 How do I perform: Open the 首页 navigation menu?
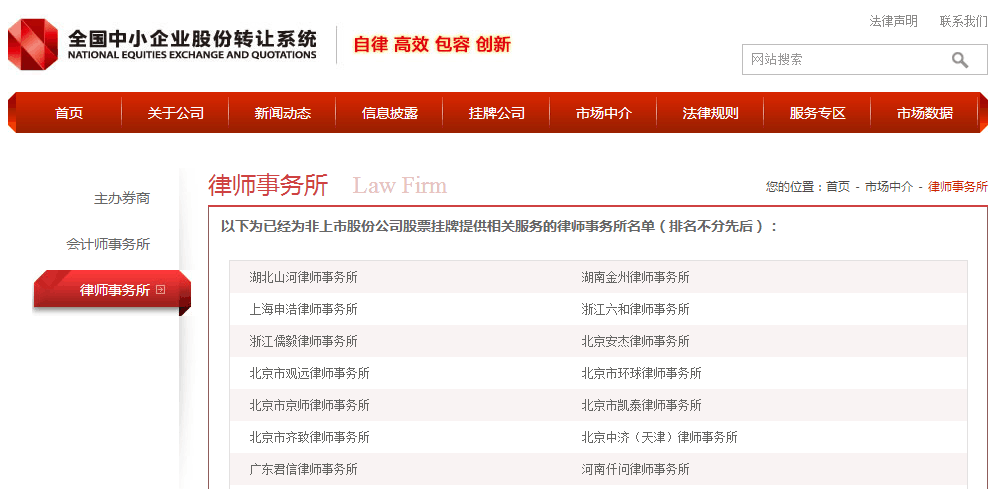coord(69,113)
